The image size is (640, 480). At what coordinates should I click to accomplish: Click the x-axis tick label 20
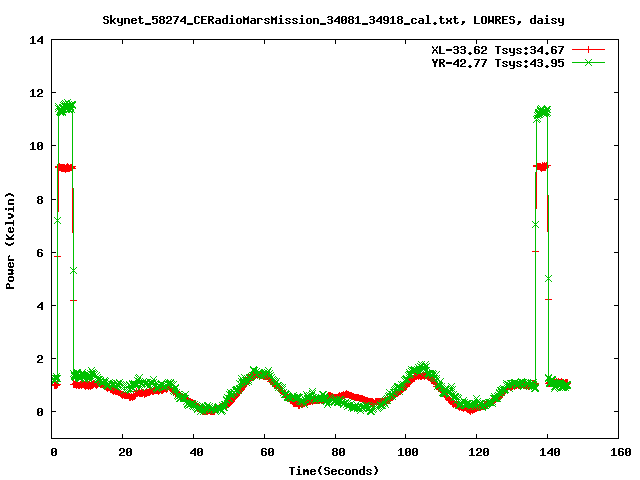(125, 452)
